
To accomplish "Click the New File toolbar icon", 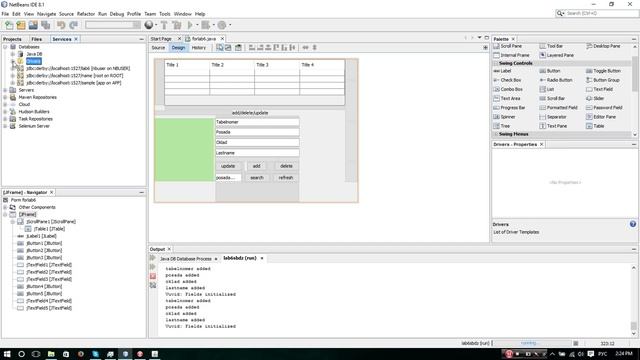I will point(9,25).
